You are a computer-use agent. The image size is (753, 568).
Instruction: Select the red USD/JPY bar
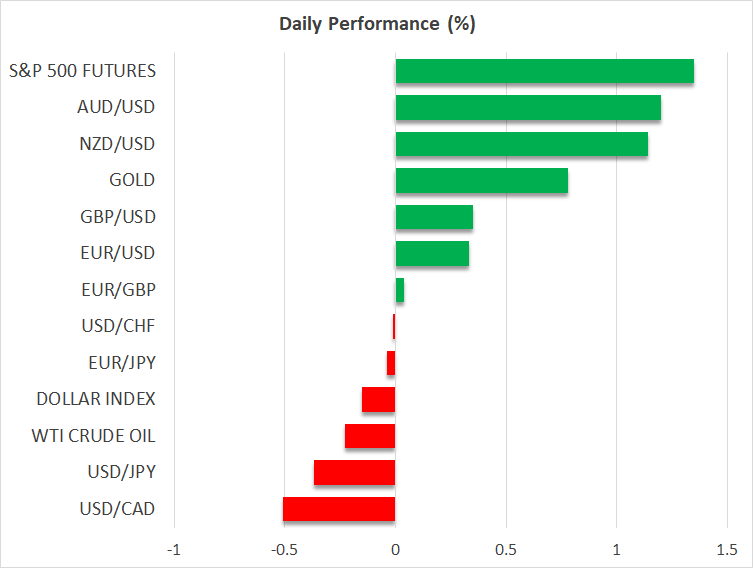(354, 473)
